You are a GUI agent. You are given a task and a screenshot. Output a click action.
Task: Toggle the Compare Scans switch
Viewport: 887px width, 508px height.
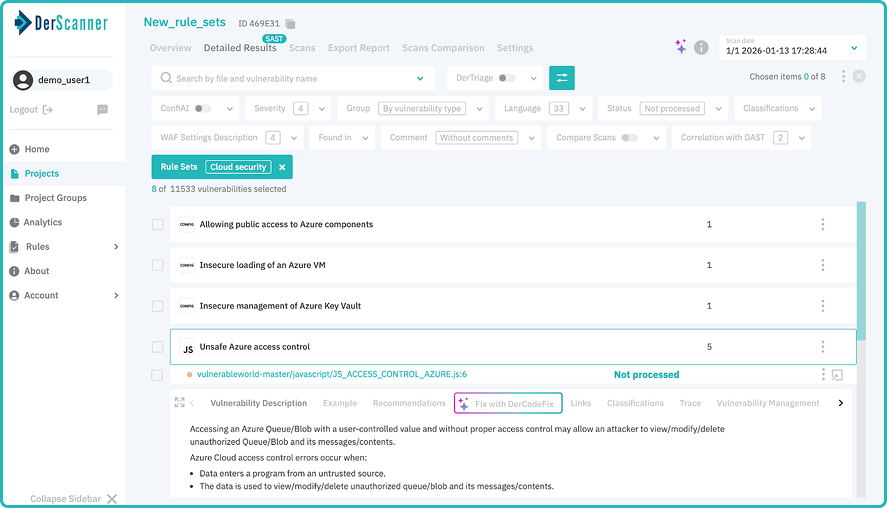[x=629, y=137]
